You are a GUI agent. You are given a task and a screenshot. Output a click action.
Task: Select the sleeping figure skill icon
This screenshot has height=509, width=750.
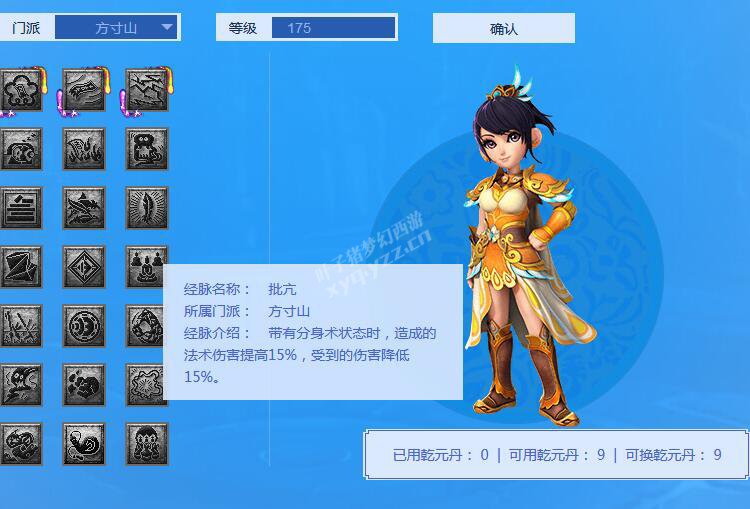[x=21, y=149]
